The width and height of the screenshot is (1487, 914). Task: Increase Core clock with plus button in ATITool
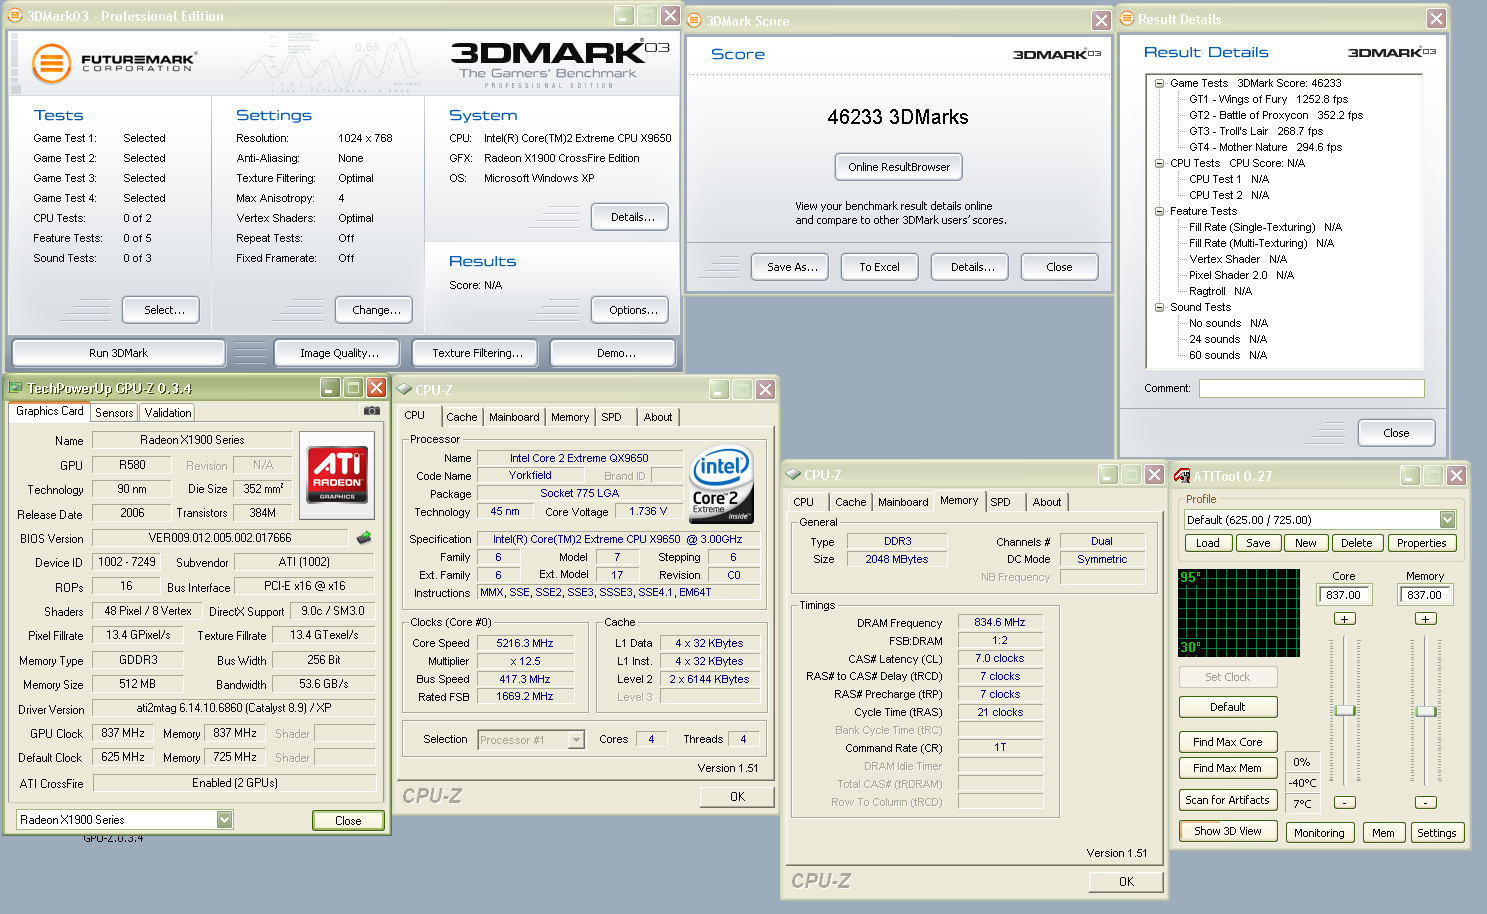(x=1345, y=619)
